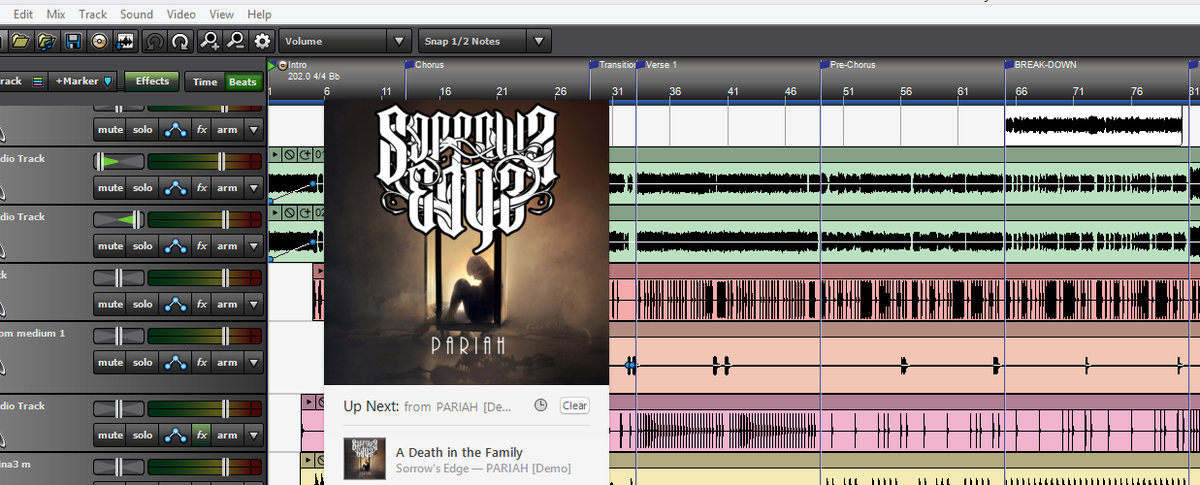Open a project with the folder icon

pyautogui.click(x=22, y=41)
